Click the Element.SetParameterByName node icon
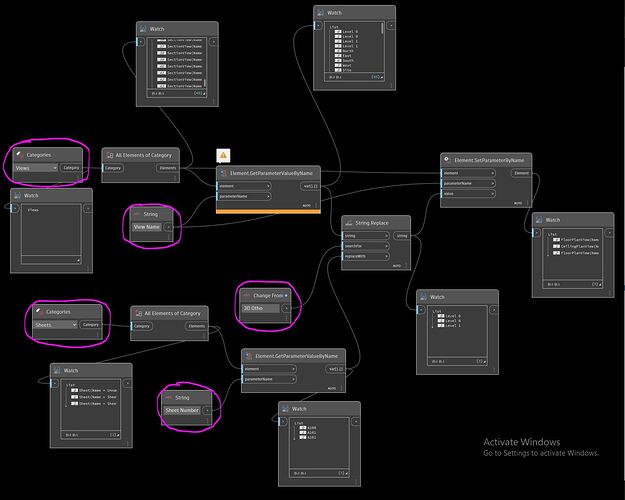 pyautogui.click(x=447, y=159)
